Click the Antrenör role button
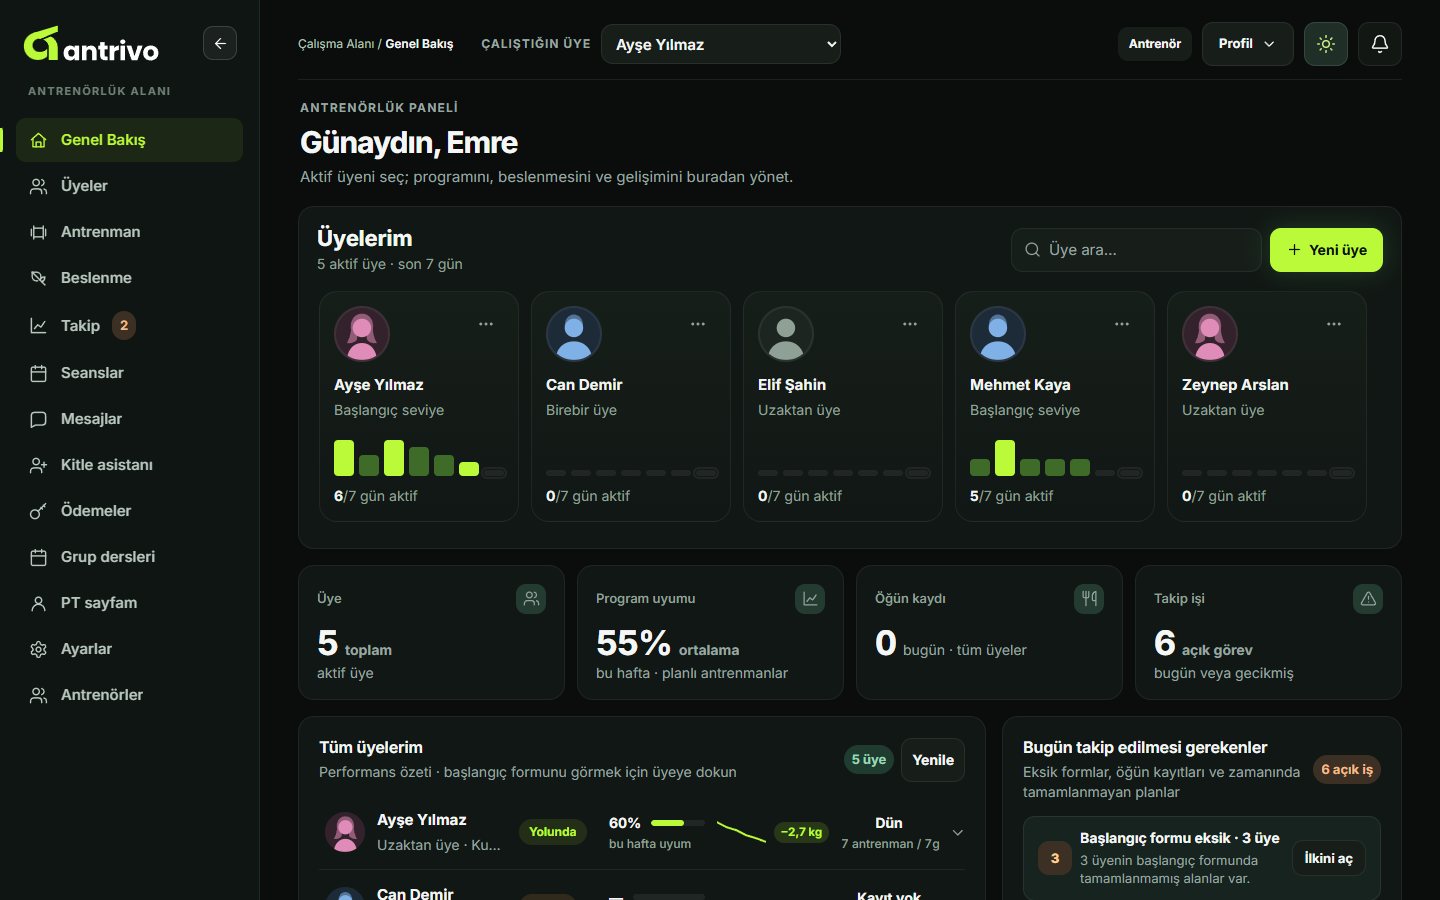 coord(1155,44)
